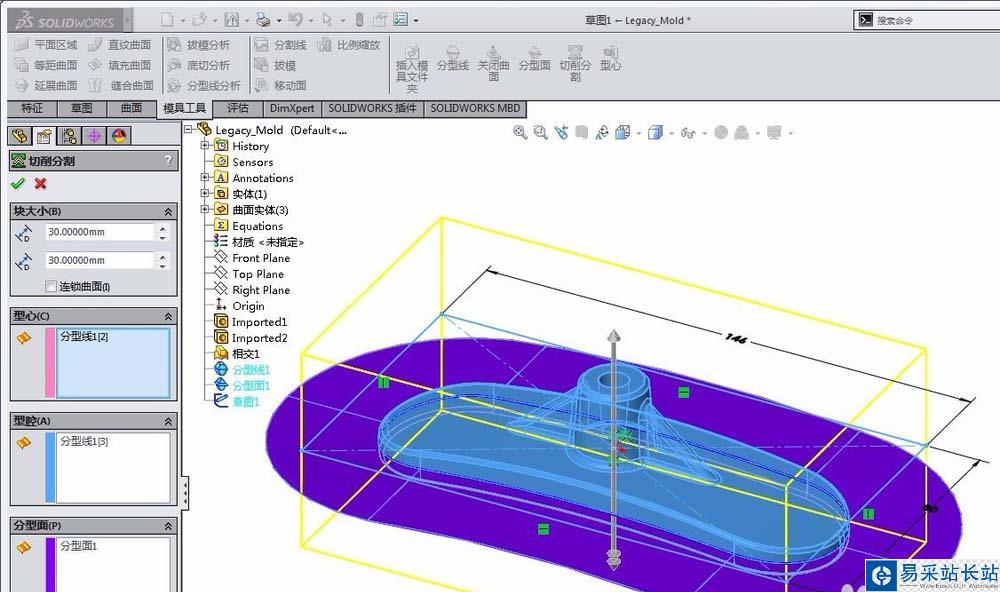Choose the 直纹曲面 ruled surface tool
Image resolution: width=1000 pixels, height=592 pixels.
(121, 45)
